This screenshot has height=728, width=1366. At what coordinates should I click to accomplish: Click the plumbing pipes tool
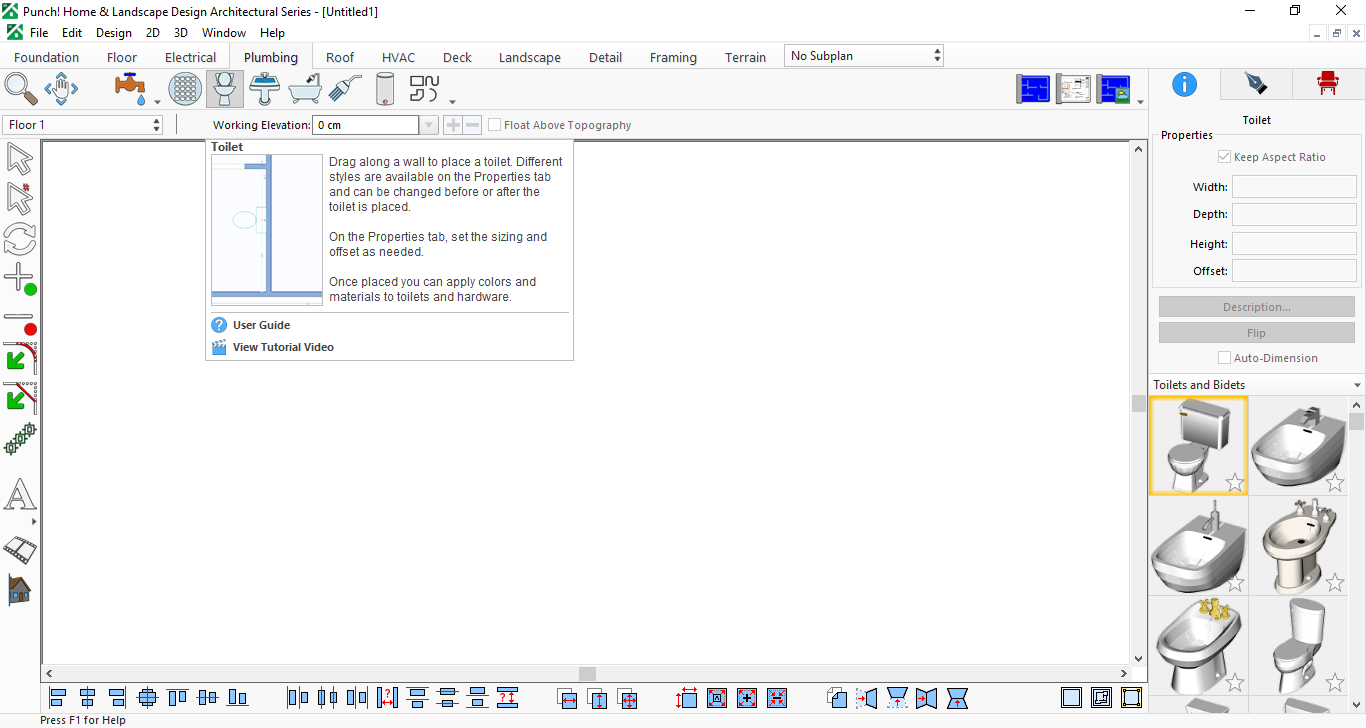coord(425,88)
